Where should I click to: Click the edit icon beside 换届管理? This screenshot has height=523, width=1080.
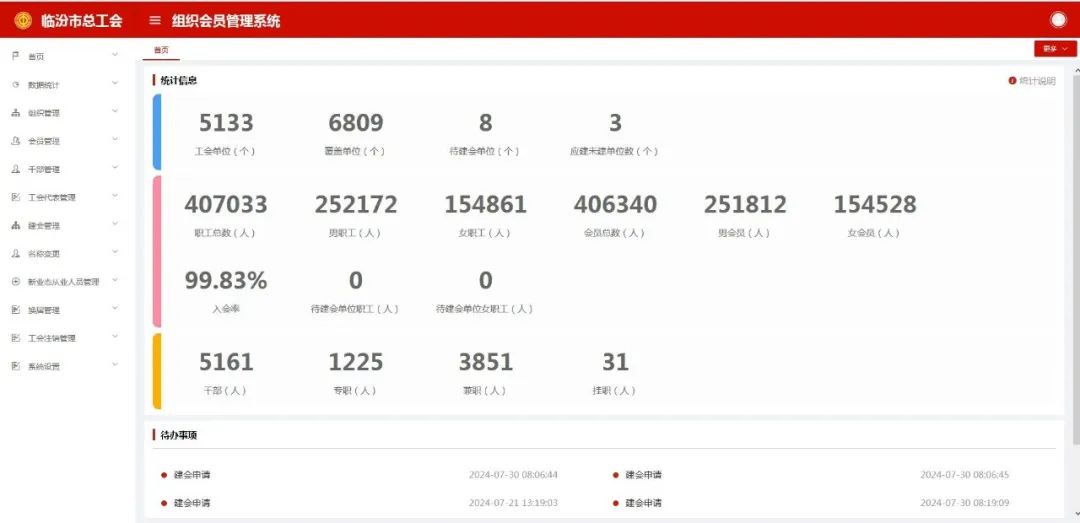pyautogui.click(x=16, y=309)
